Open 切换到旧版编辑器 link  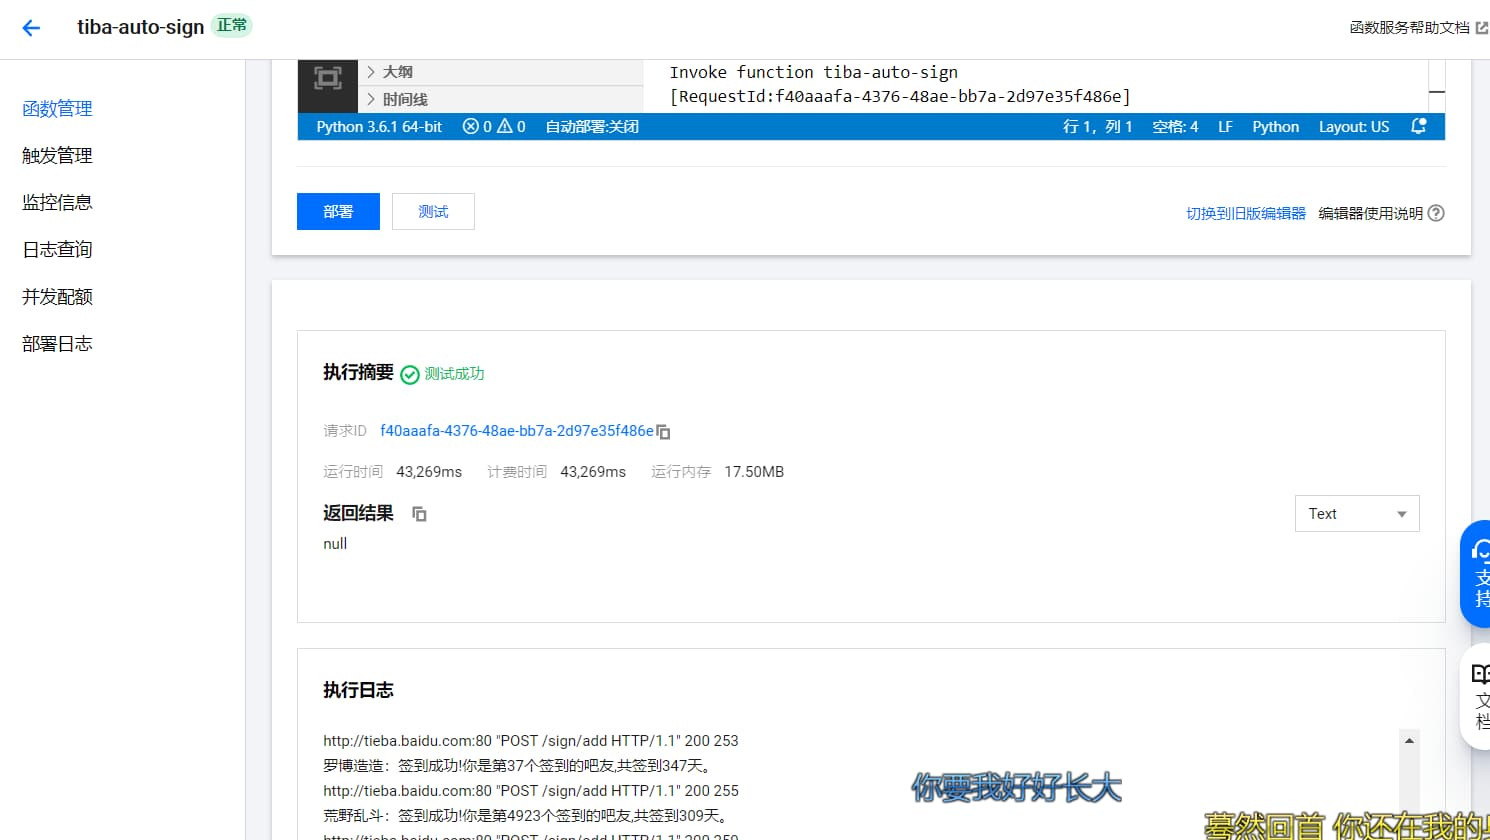point(1245,213)
